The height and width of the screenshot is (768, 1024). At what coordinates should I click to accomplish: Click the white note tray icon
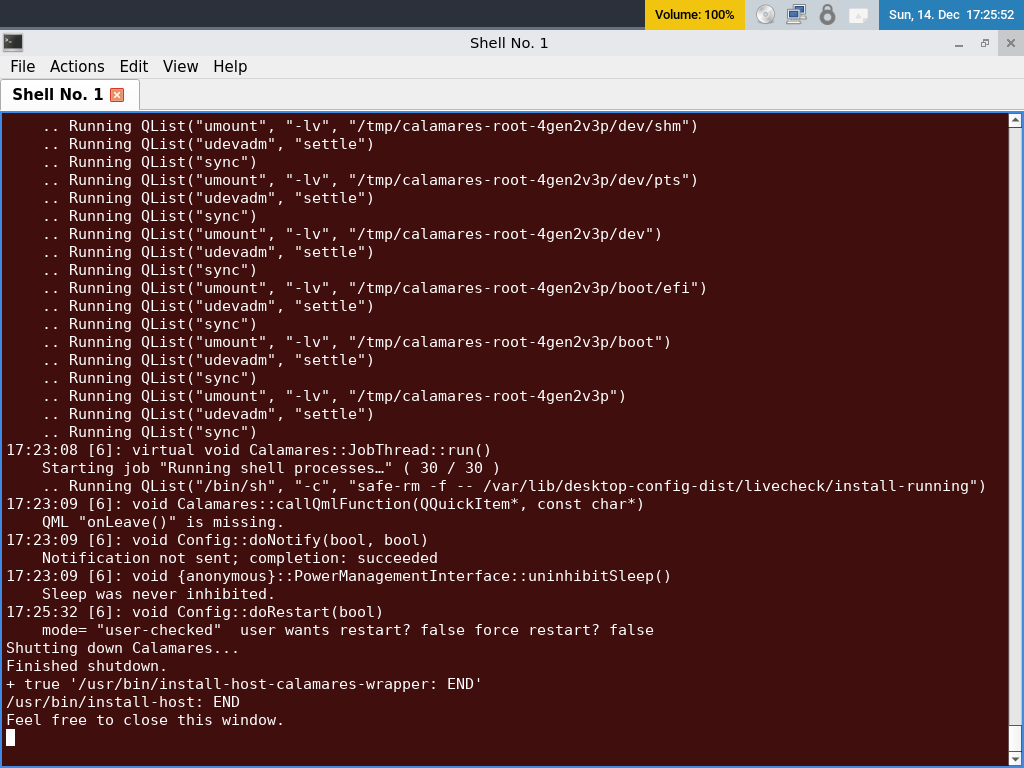point(858,15)
